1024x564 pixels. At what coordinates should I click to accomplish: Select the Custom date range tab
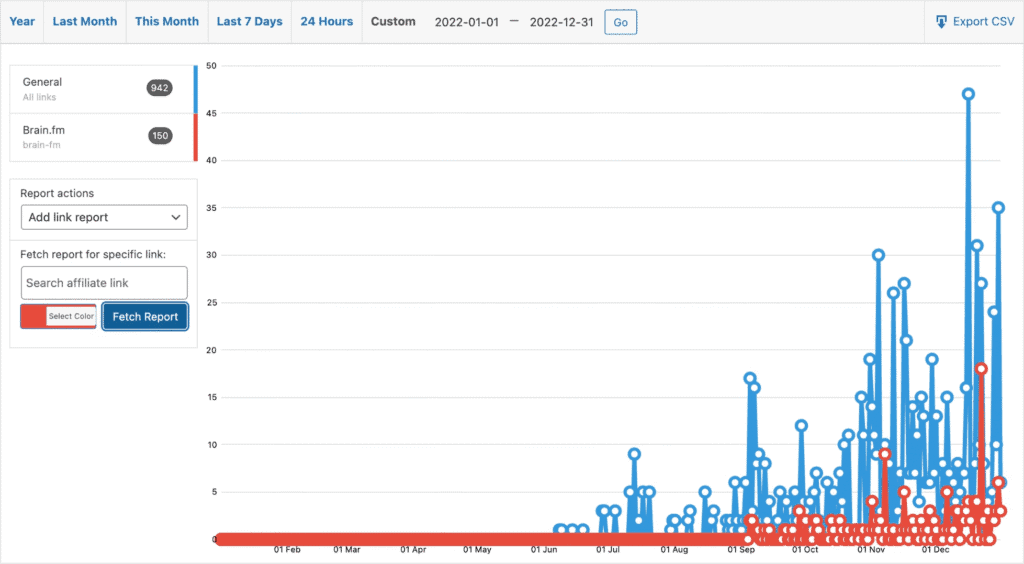393,21
